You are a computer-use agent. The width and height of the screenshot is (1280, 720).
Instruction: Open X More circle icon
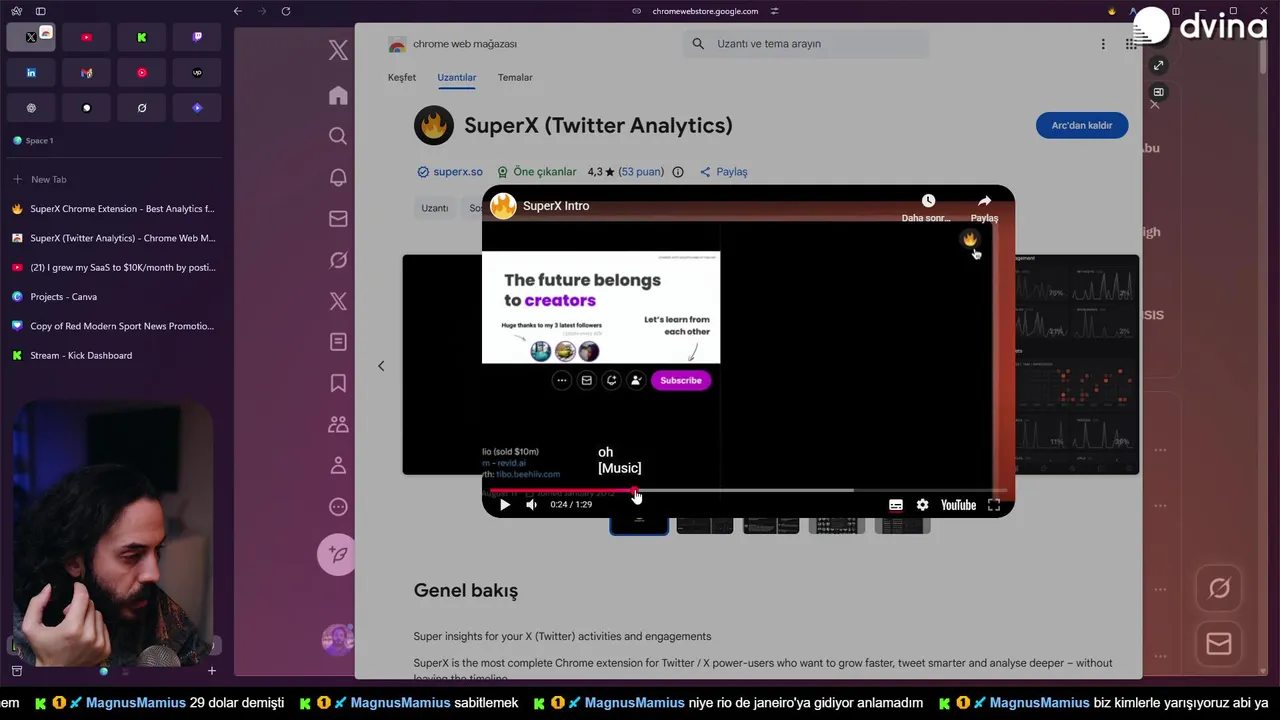(x=338, y=506)
